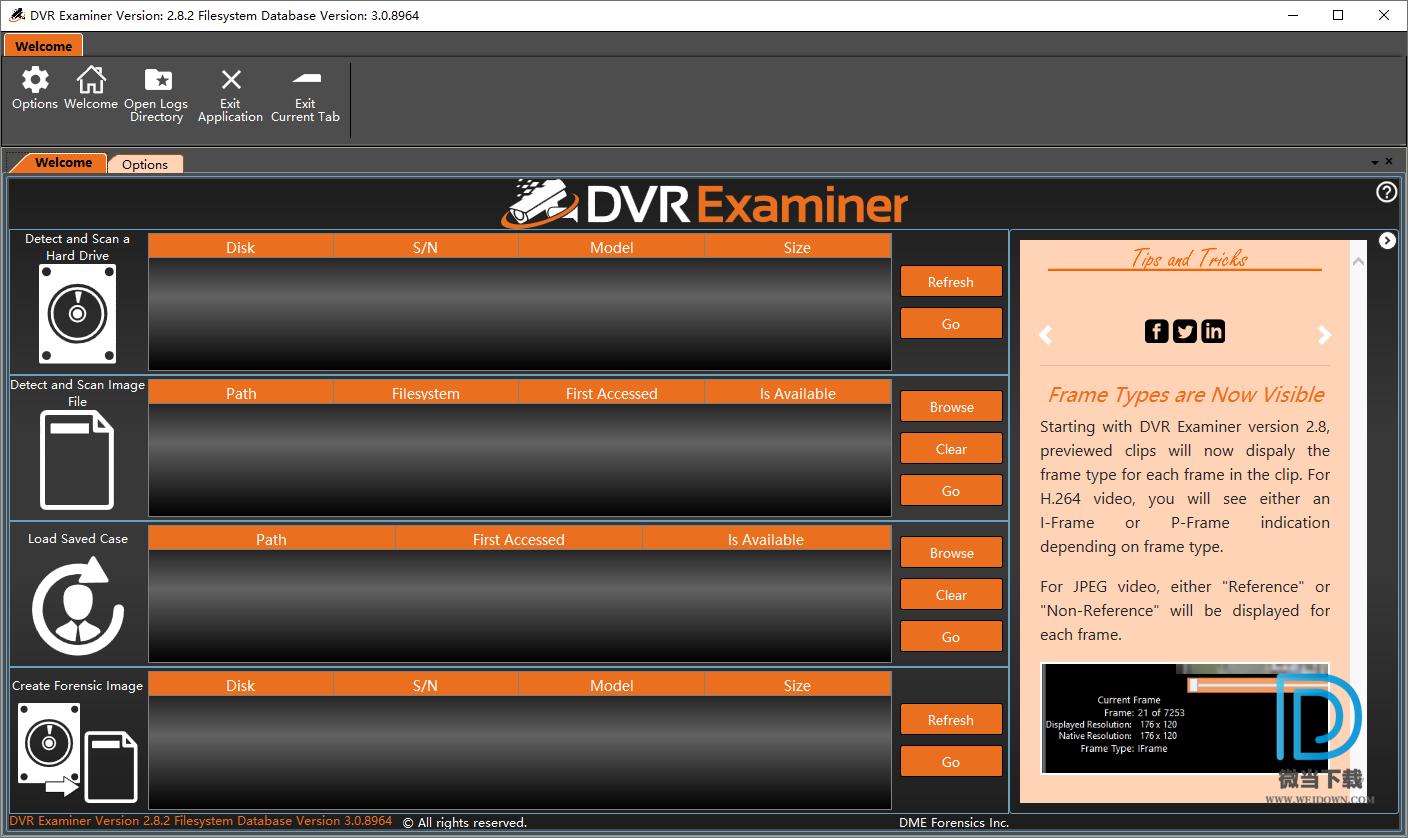The width and height of the screenshot is (1408, 838).
Task: Click forensic image S/N column header
Action: click(426, 685)
